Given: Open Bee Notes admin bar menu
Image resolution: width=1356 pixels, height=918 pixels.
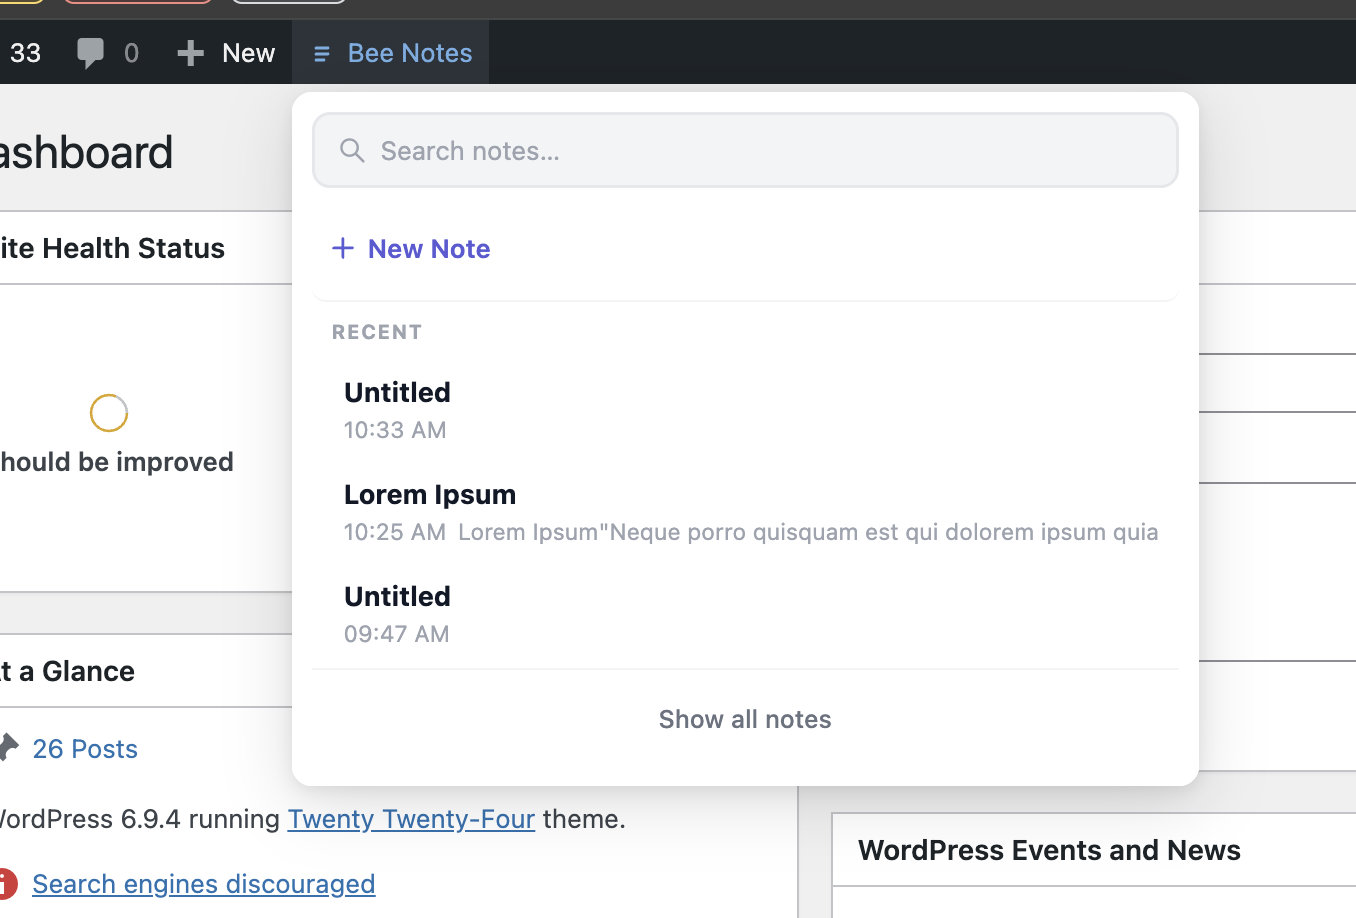Looking at the screenshot, I should coord(390,53).
